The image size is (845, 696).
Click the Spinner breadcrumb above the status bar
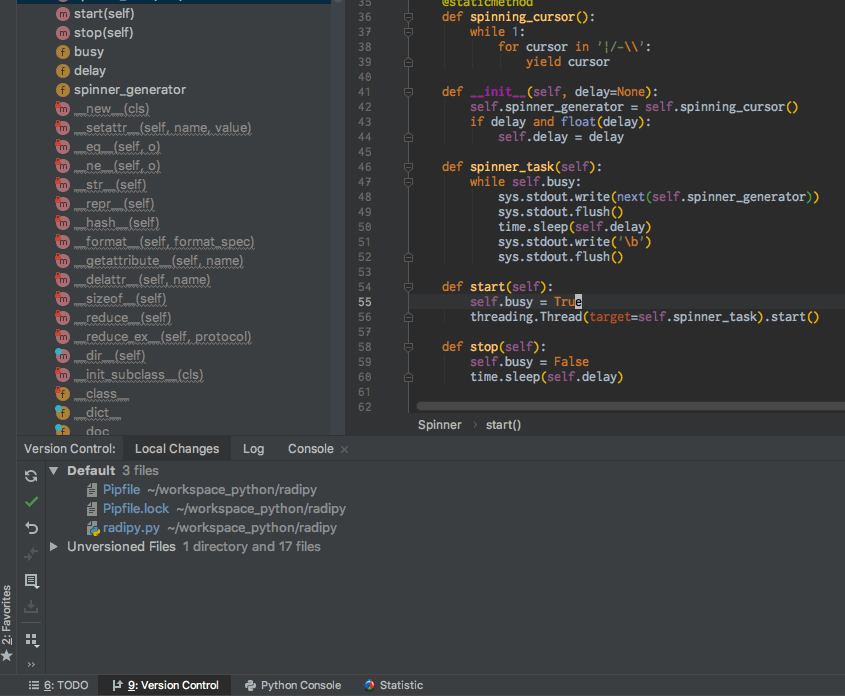pyautogui.click(x=439, y=424)
